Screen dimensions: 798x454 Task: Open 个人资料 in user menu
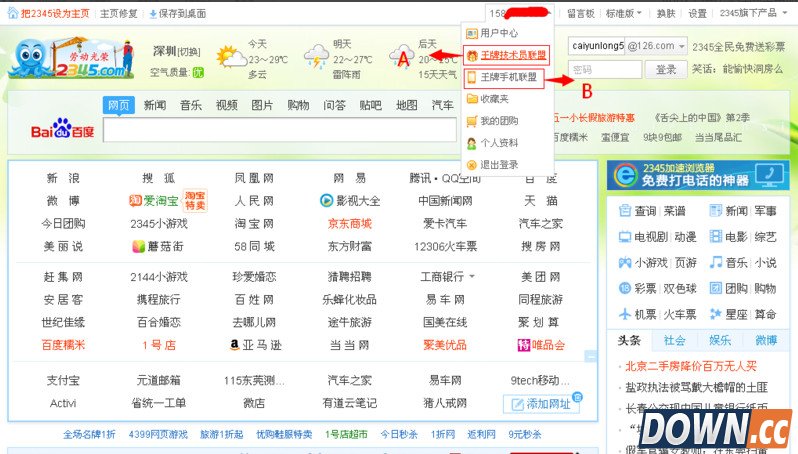point(492,143)
